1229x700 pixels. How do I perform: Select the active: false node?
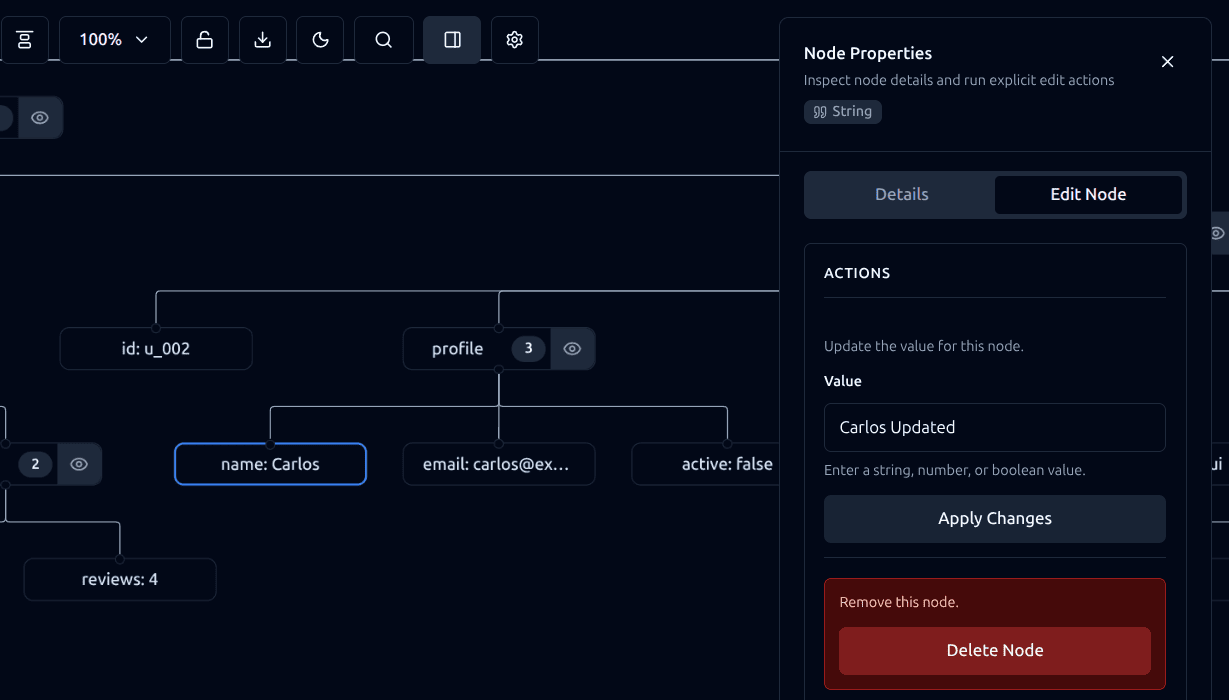click(707, 464)
